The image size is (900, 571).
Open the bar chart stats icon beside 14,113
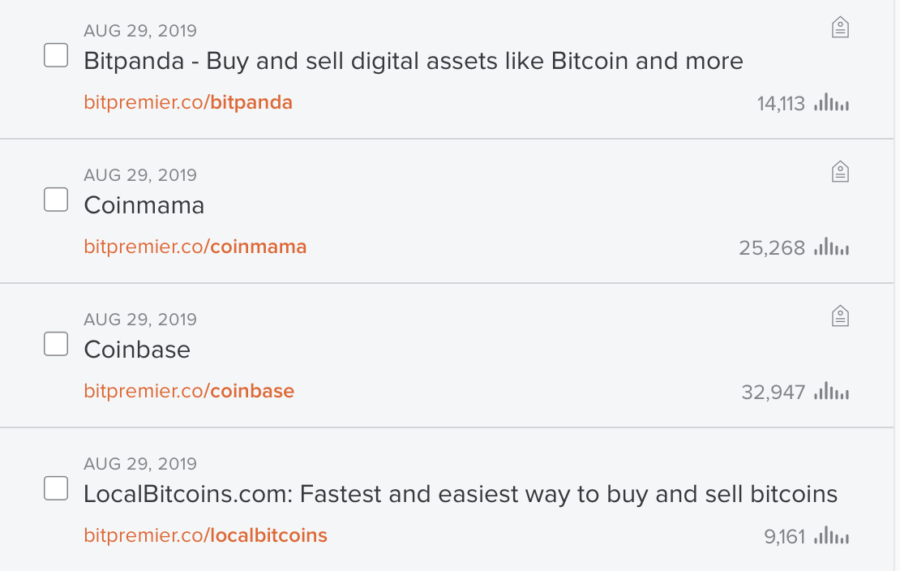tap(831, 103)
